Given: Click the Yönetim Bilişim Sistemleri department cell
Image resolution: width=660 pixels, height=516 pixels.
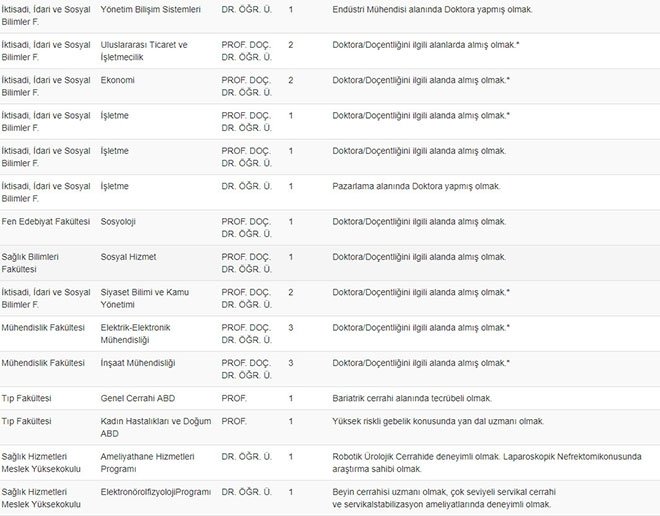Looking at the screenshot, I should (x=151, y=9).
